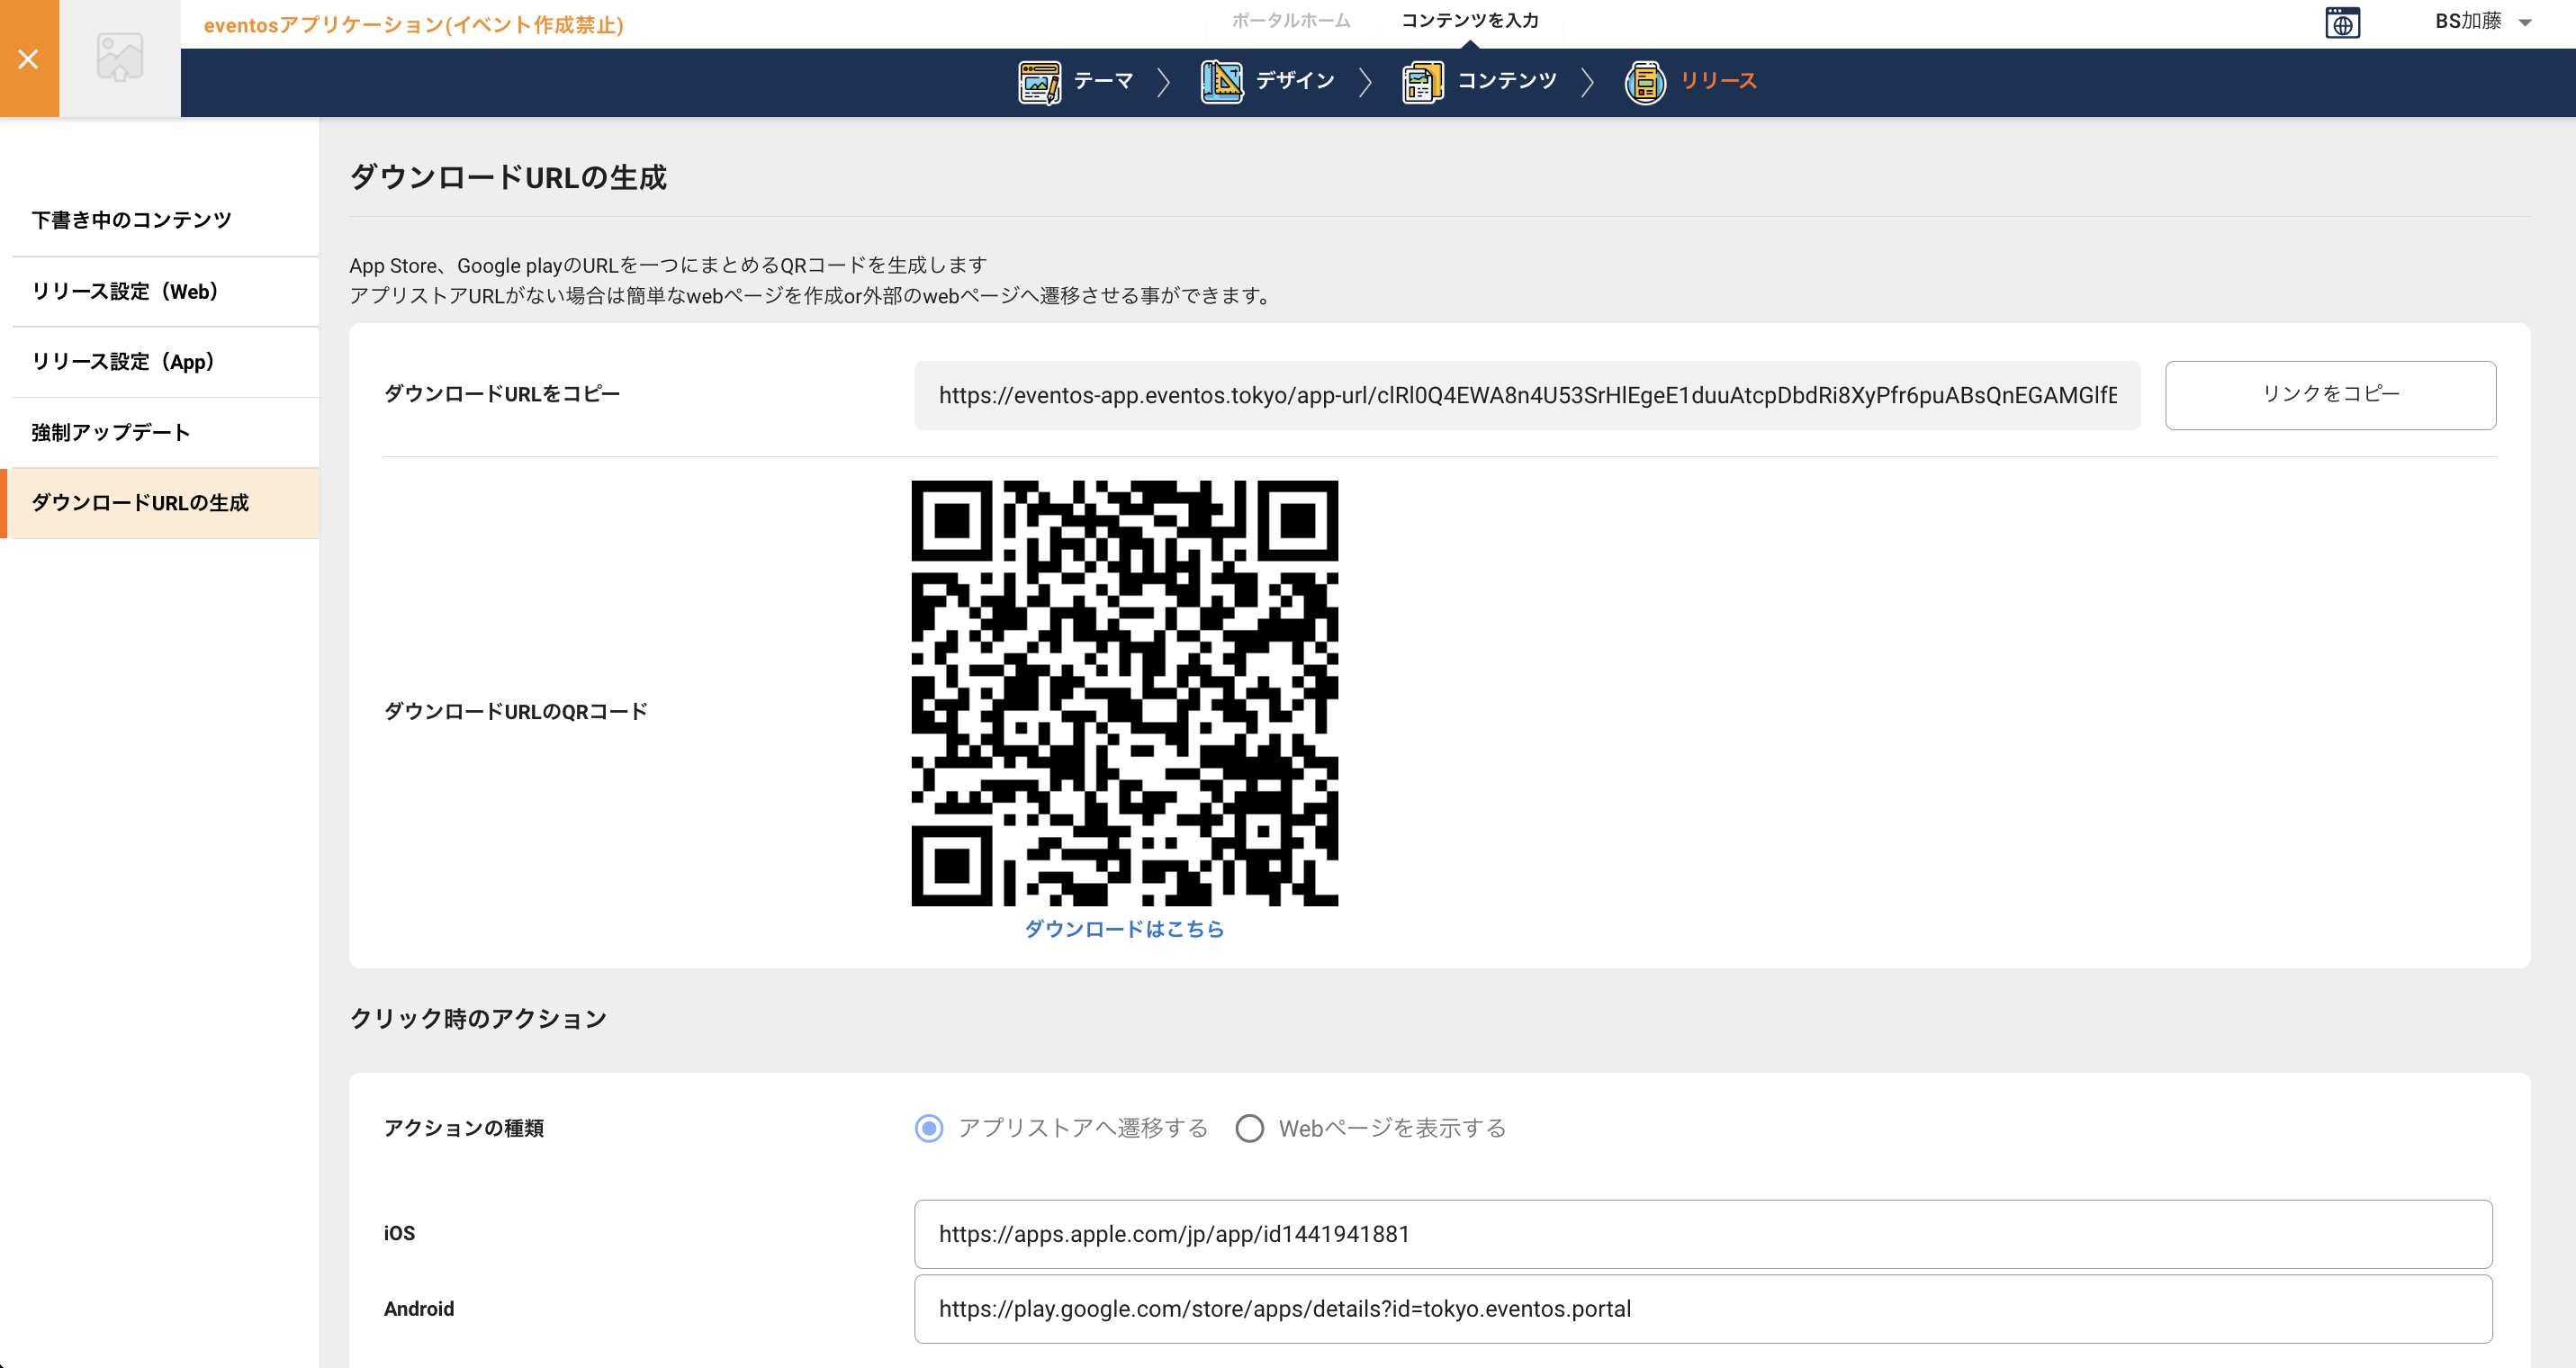Screen dimensions: 2576x1368
Task: Switch to デザイン step label
Action: [x=1295, y=81]
